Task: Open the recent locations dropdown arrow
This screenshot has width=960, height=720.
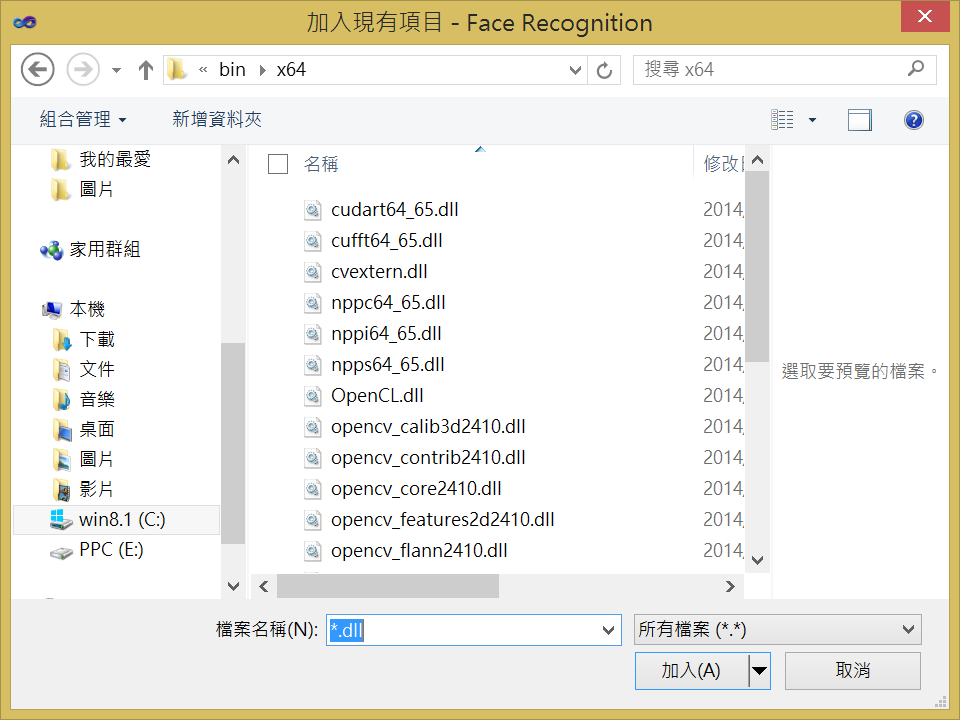Action: coord(116,70)
